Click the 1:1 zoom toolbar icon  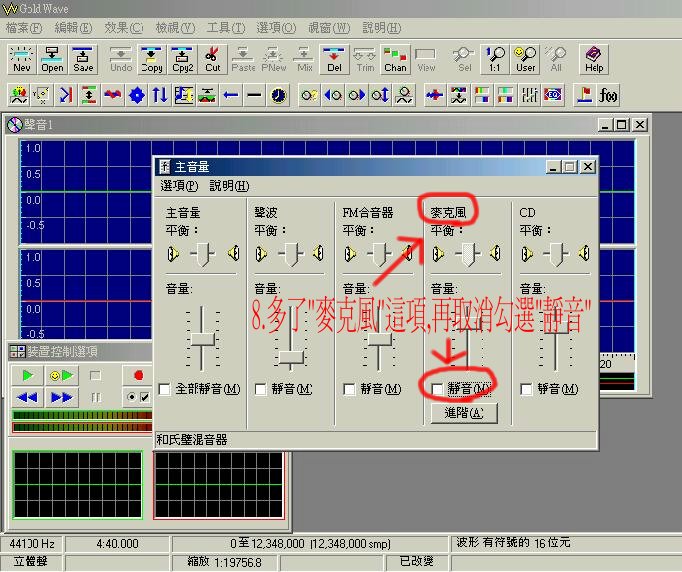tap(495, 59)
